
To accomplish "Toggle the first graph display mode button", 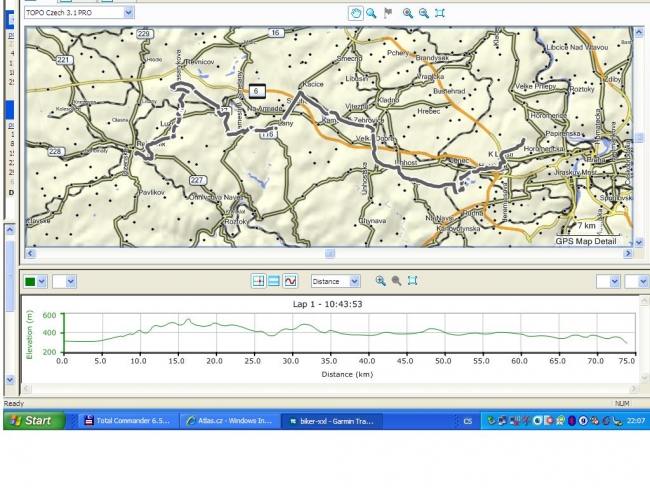I will [258, 282].
